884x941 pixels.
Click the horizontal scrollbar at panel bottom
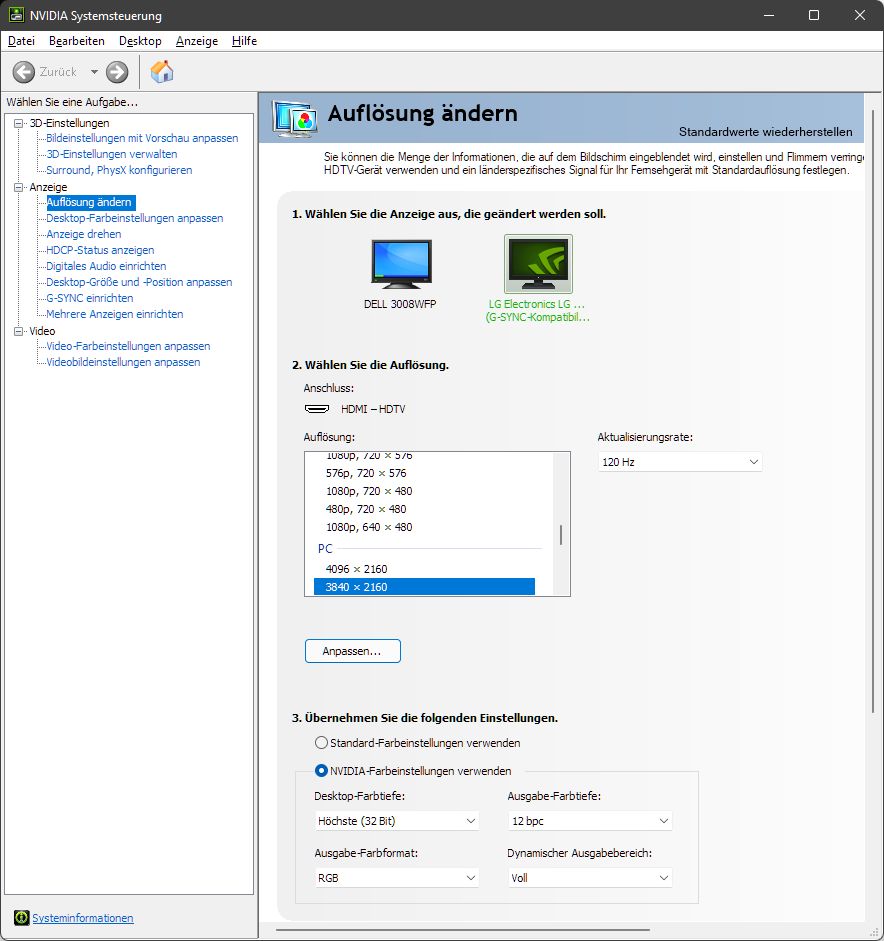463,930
